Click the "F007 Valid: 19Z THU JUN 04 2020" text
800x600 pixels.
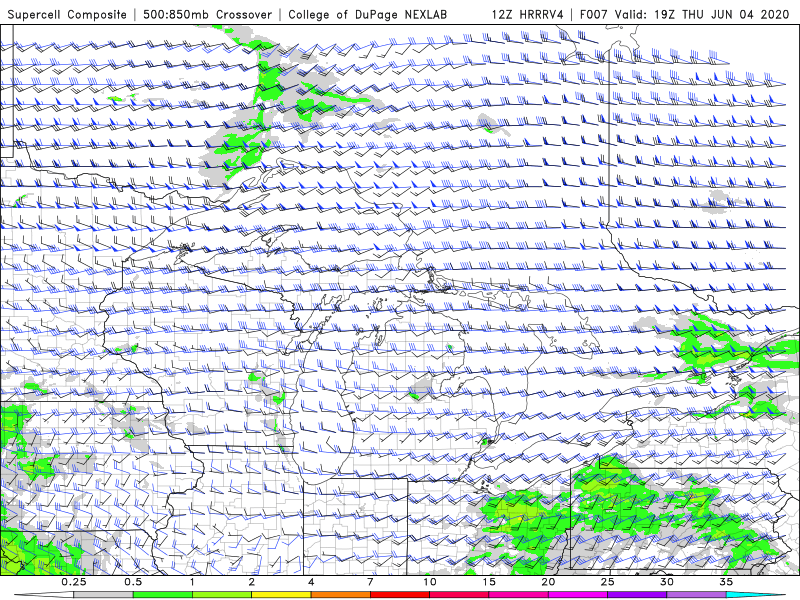pyautogui.click(x=684, y=15)
